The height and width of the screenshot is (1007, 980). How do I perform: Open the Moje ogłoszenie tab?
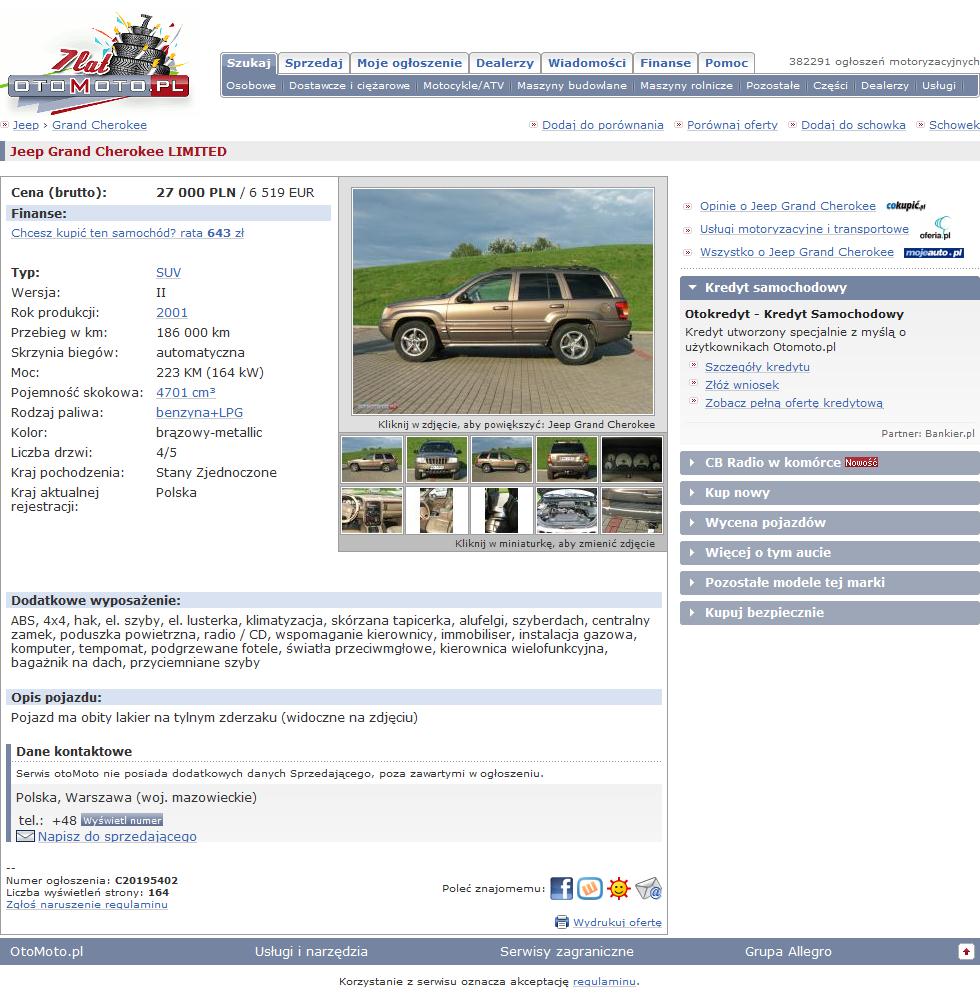(410, 63)
